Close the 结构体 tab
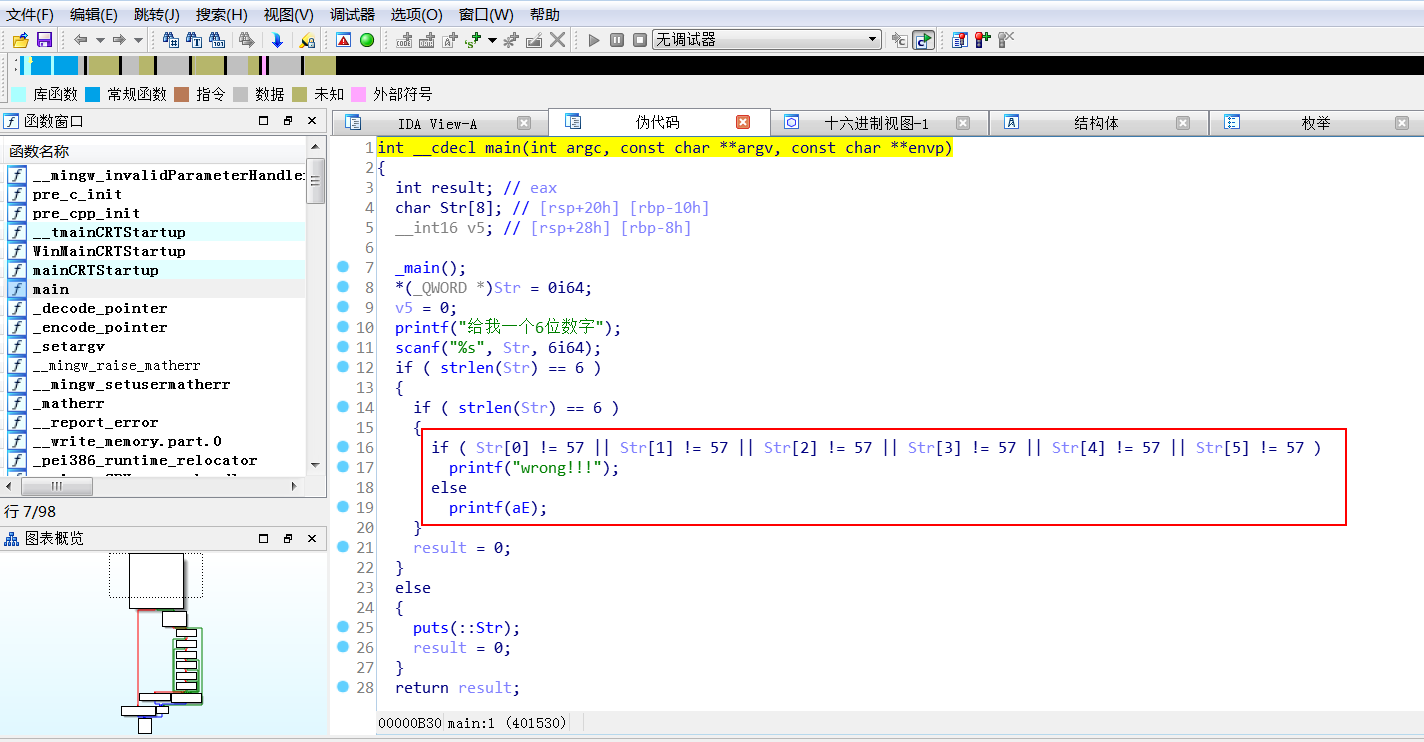1424x742 pixels. (1183, 123)
